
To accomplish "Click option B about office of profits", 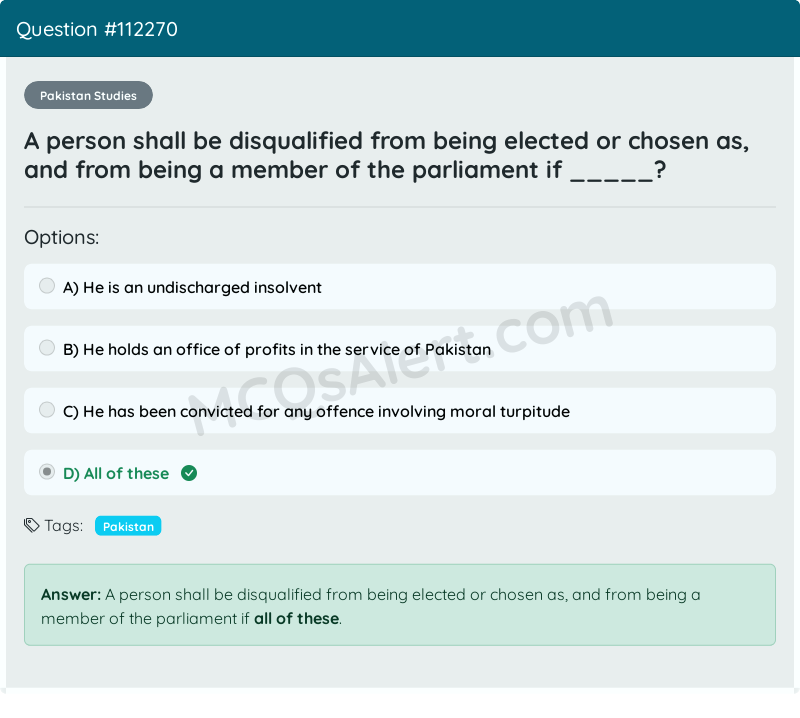I will pos(277,349).
